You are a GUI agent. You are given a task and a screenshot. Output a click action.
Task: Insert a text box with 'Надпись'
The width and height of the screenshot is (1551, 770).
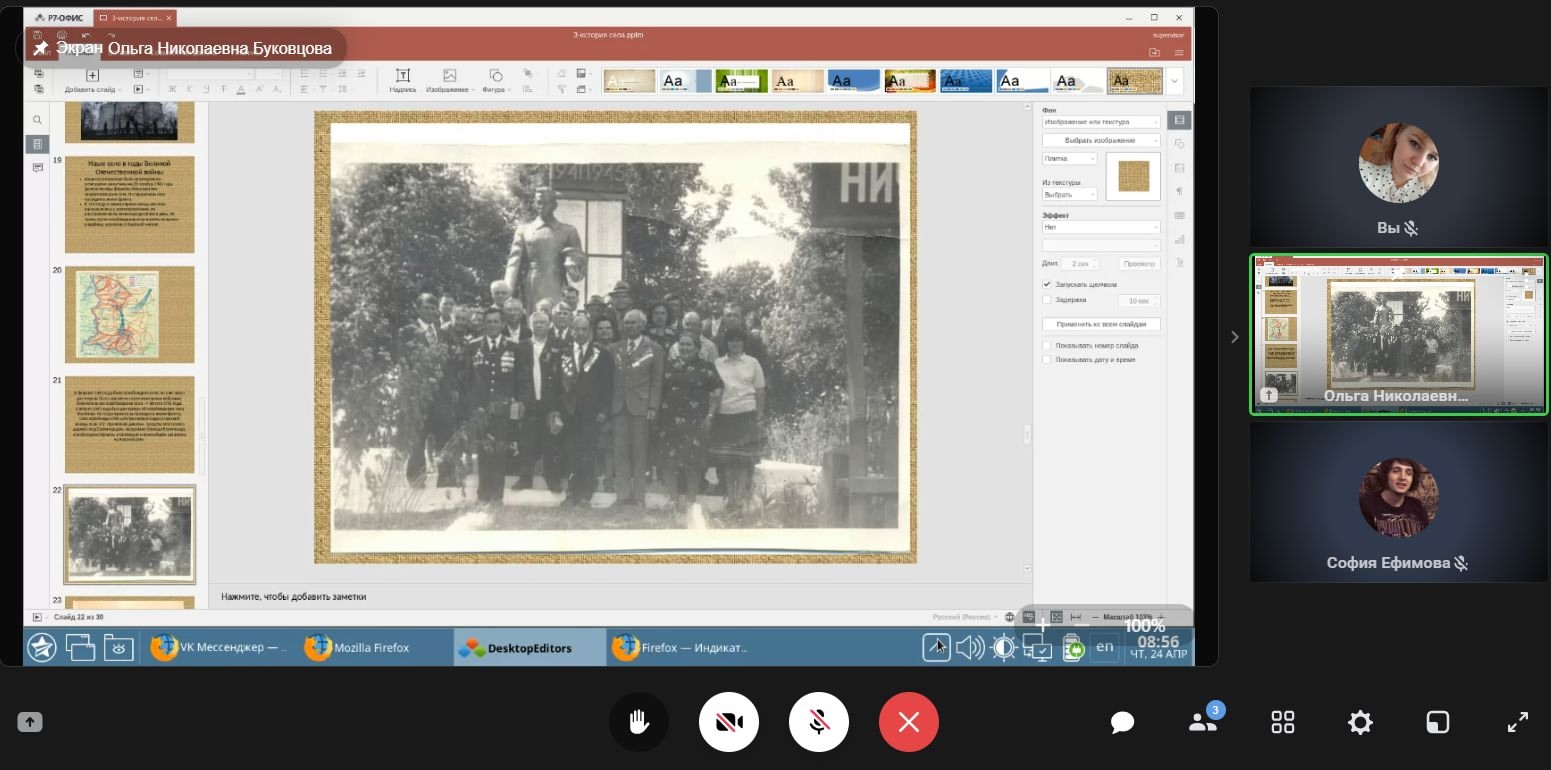[403, 81]
